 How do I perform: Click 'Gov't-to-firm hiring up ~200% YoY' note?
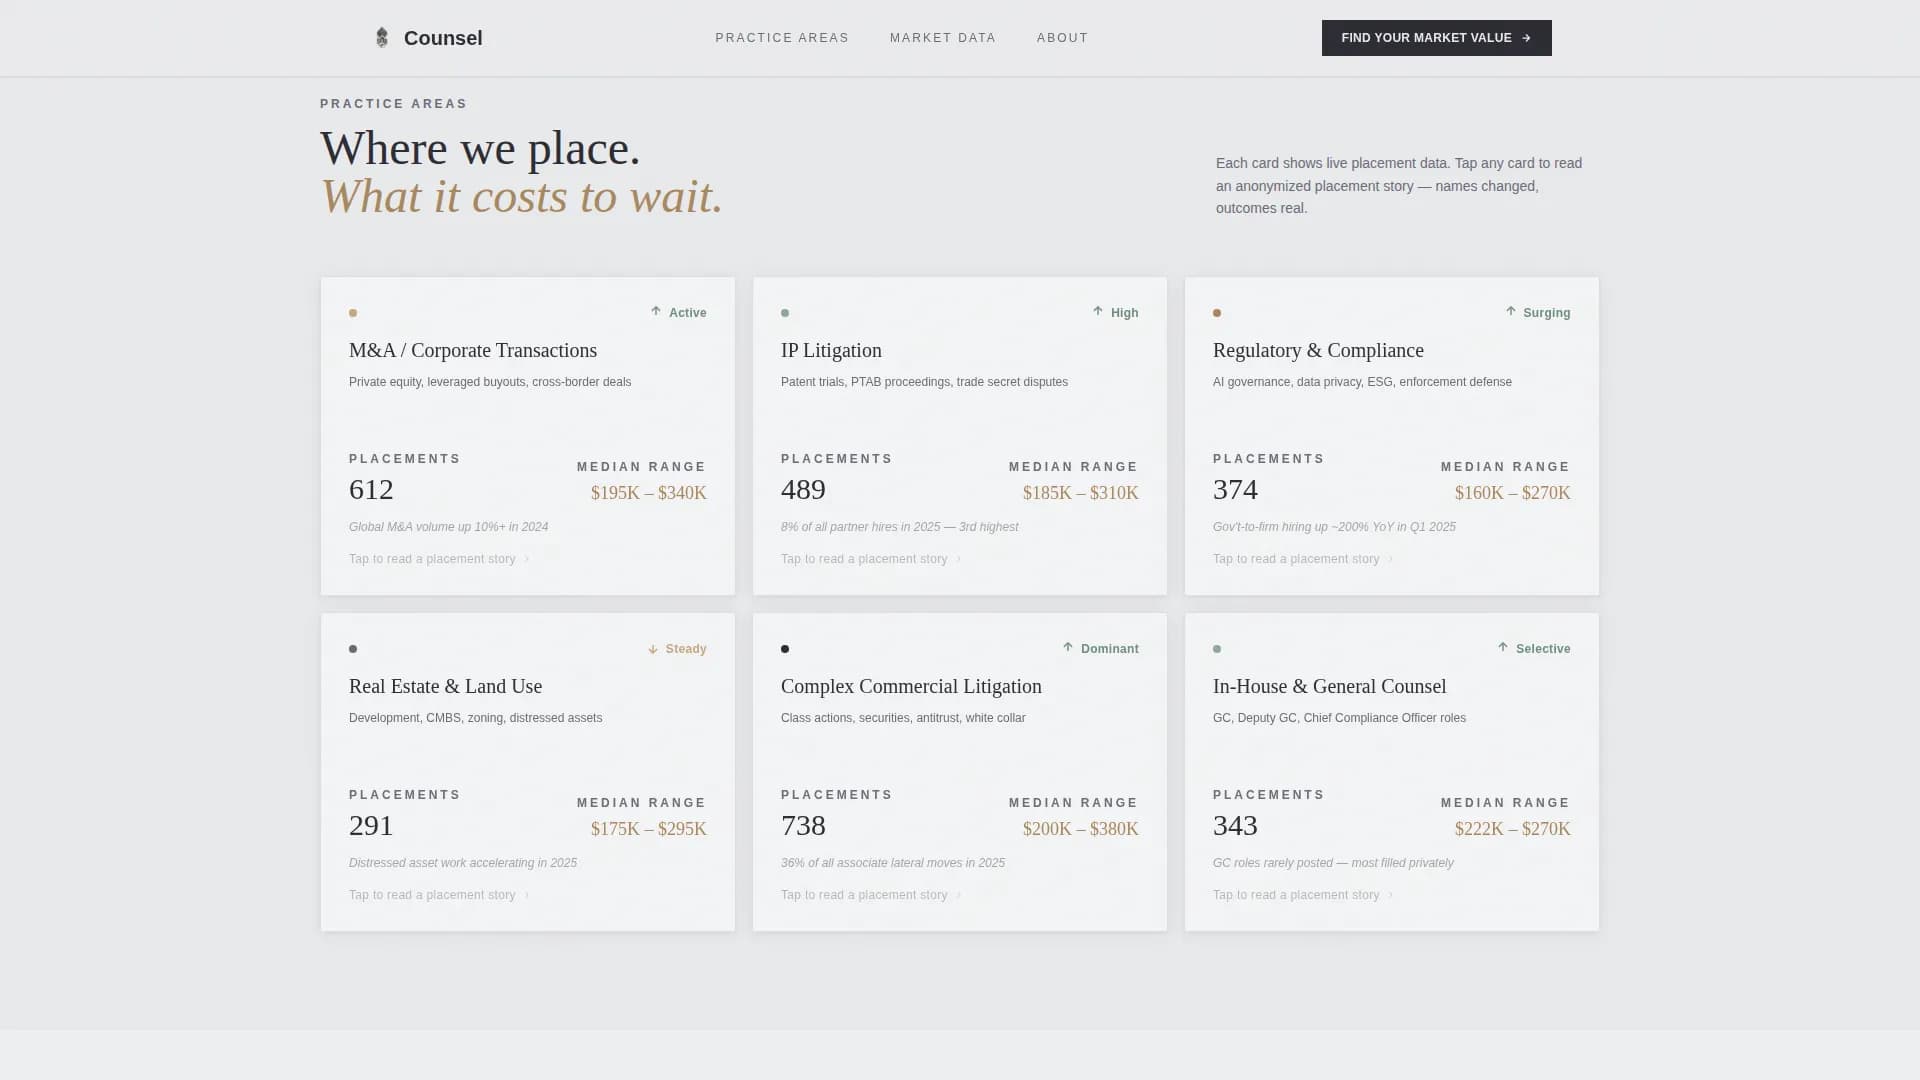(x=1334, y=527)
